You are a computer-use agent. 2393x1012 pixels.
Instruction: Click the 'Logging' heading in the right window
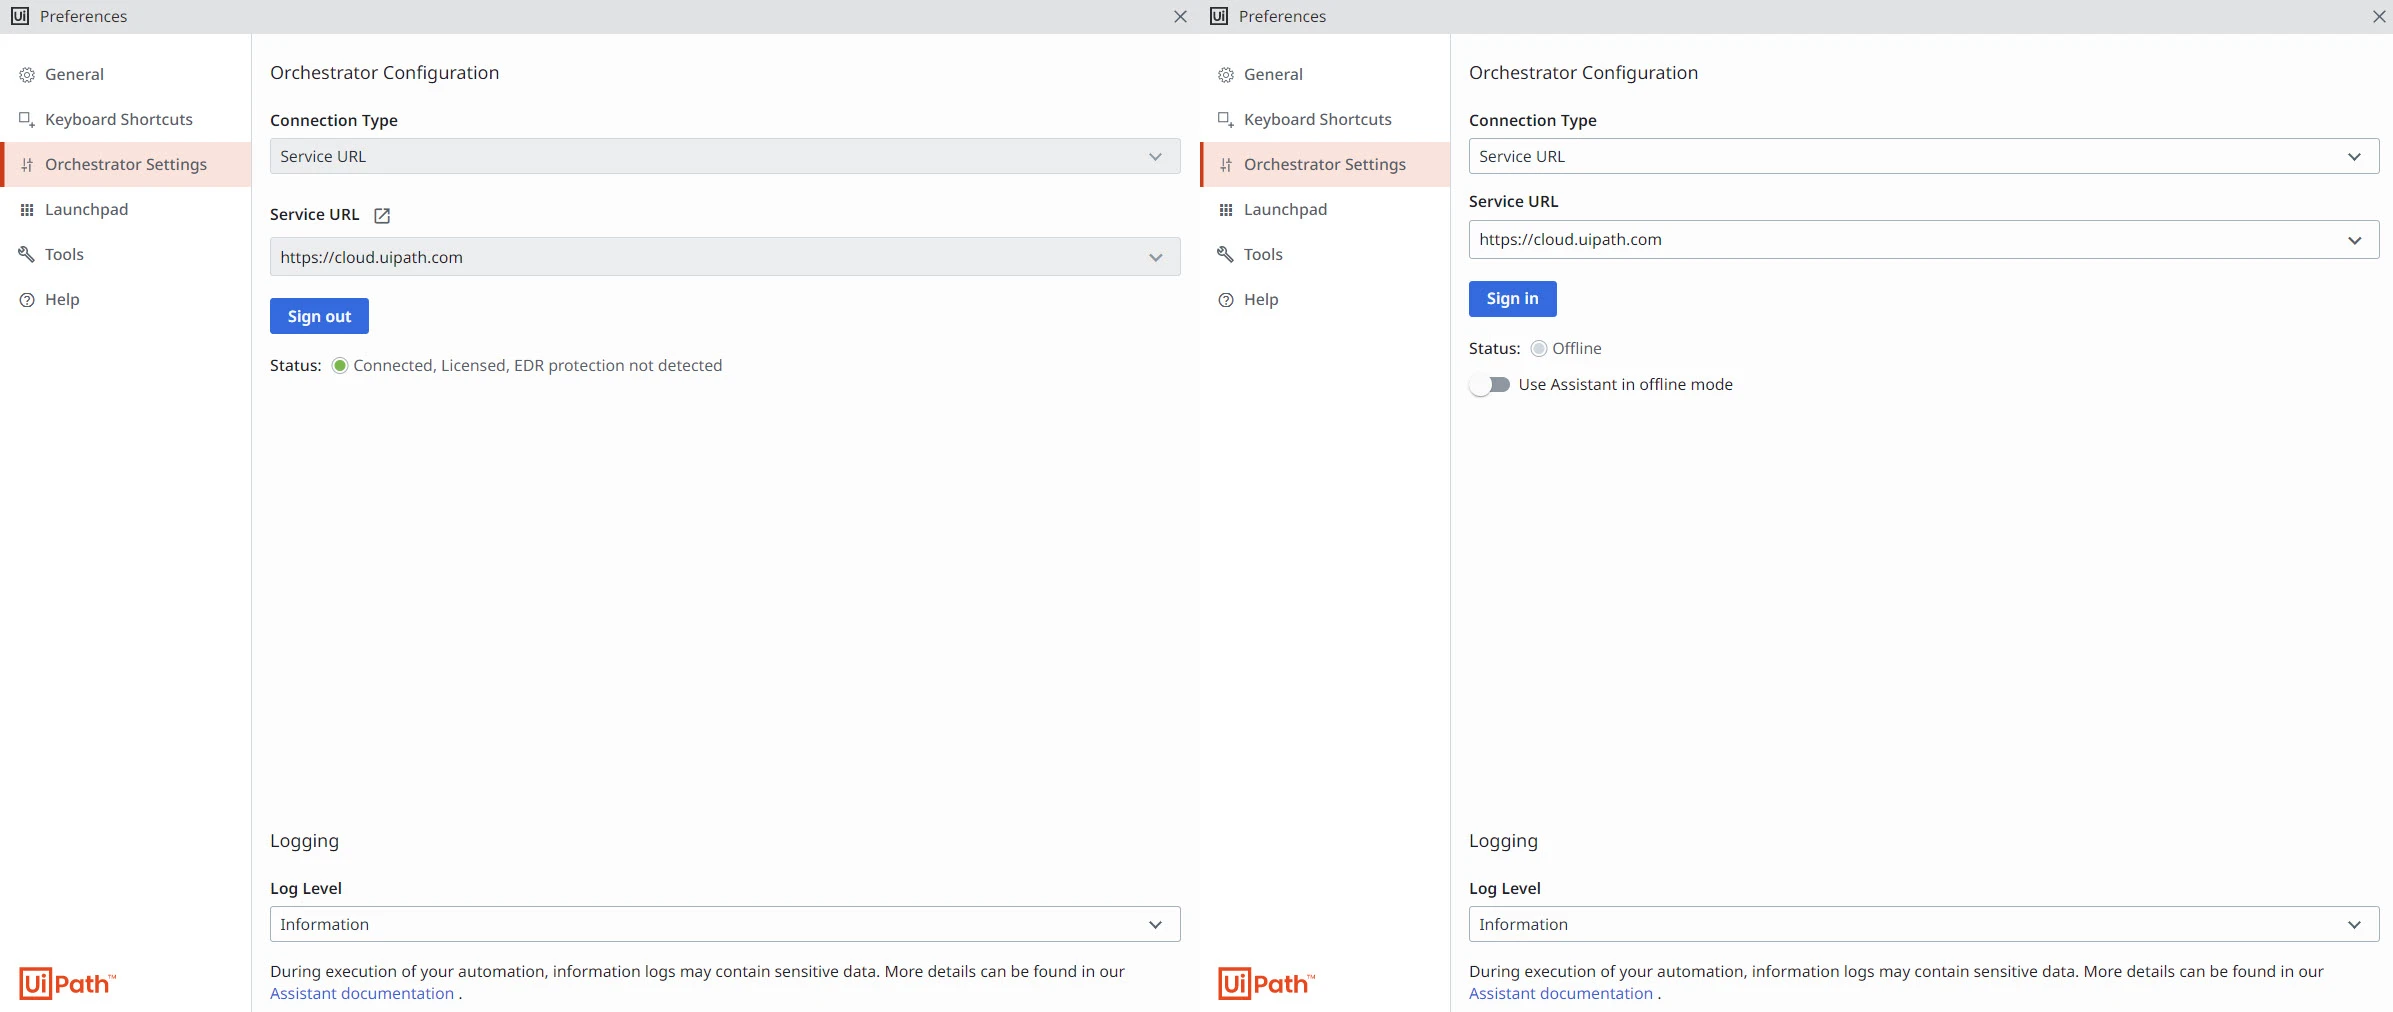tap(1503, 841)
